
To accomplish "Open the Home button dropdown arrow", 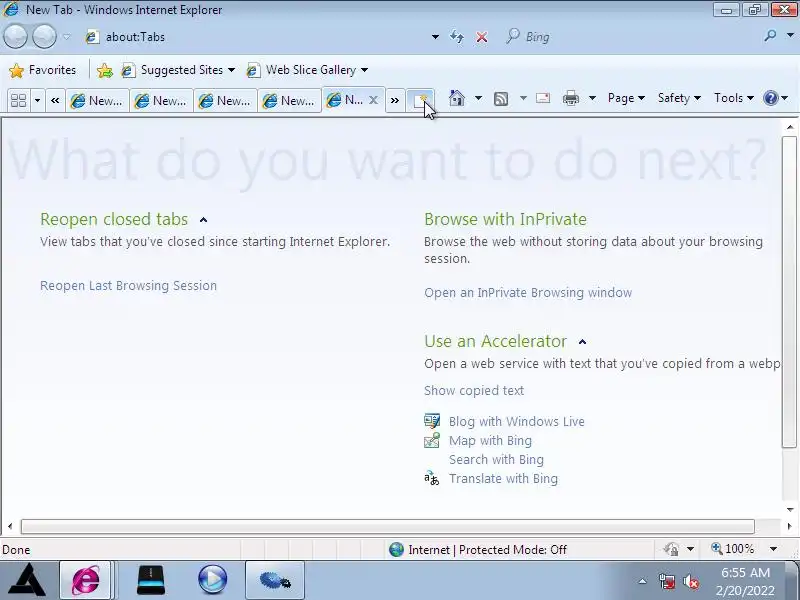I will coord(478,98).
